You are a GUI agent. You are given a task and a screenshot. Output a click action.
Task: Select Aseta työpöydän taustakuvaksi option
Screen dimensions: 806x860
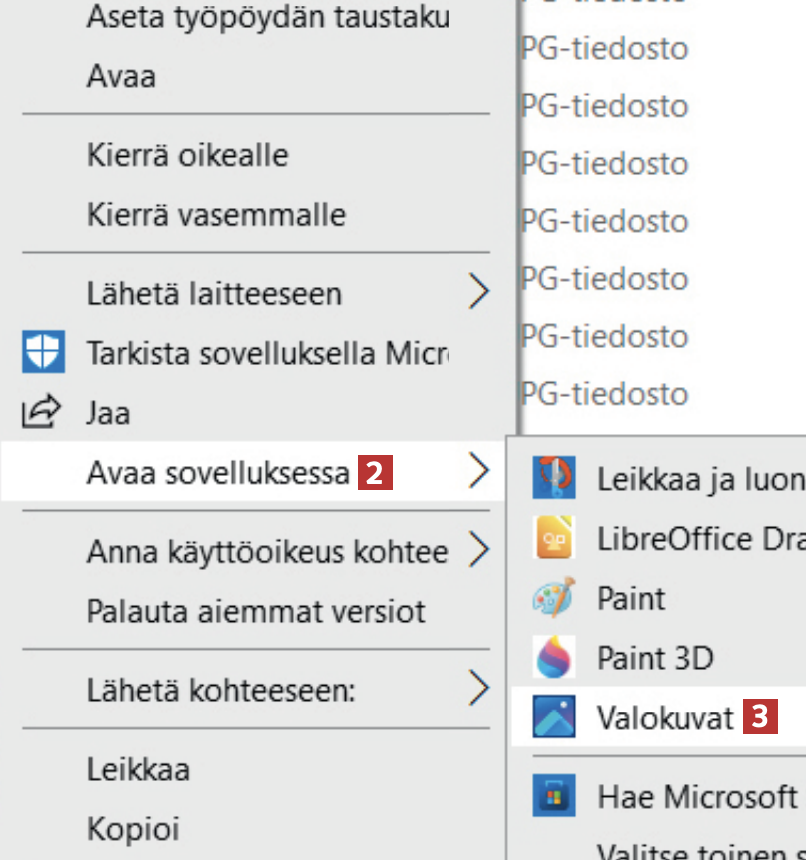pos(268,17)
